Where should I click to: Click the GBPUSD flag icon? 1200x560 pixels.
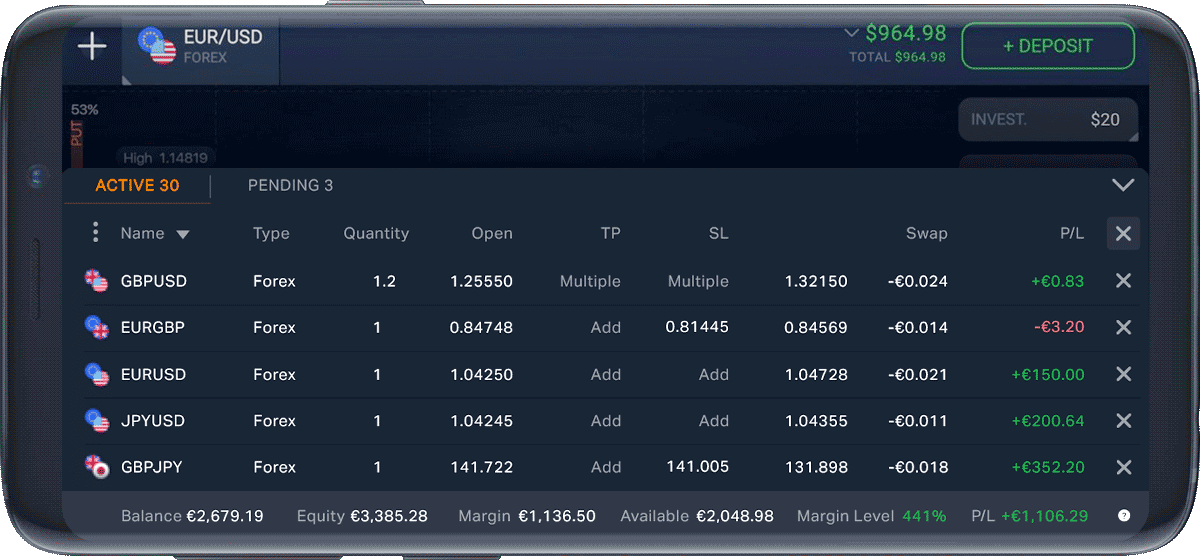(97, 281)
